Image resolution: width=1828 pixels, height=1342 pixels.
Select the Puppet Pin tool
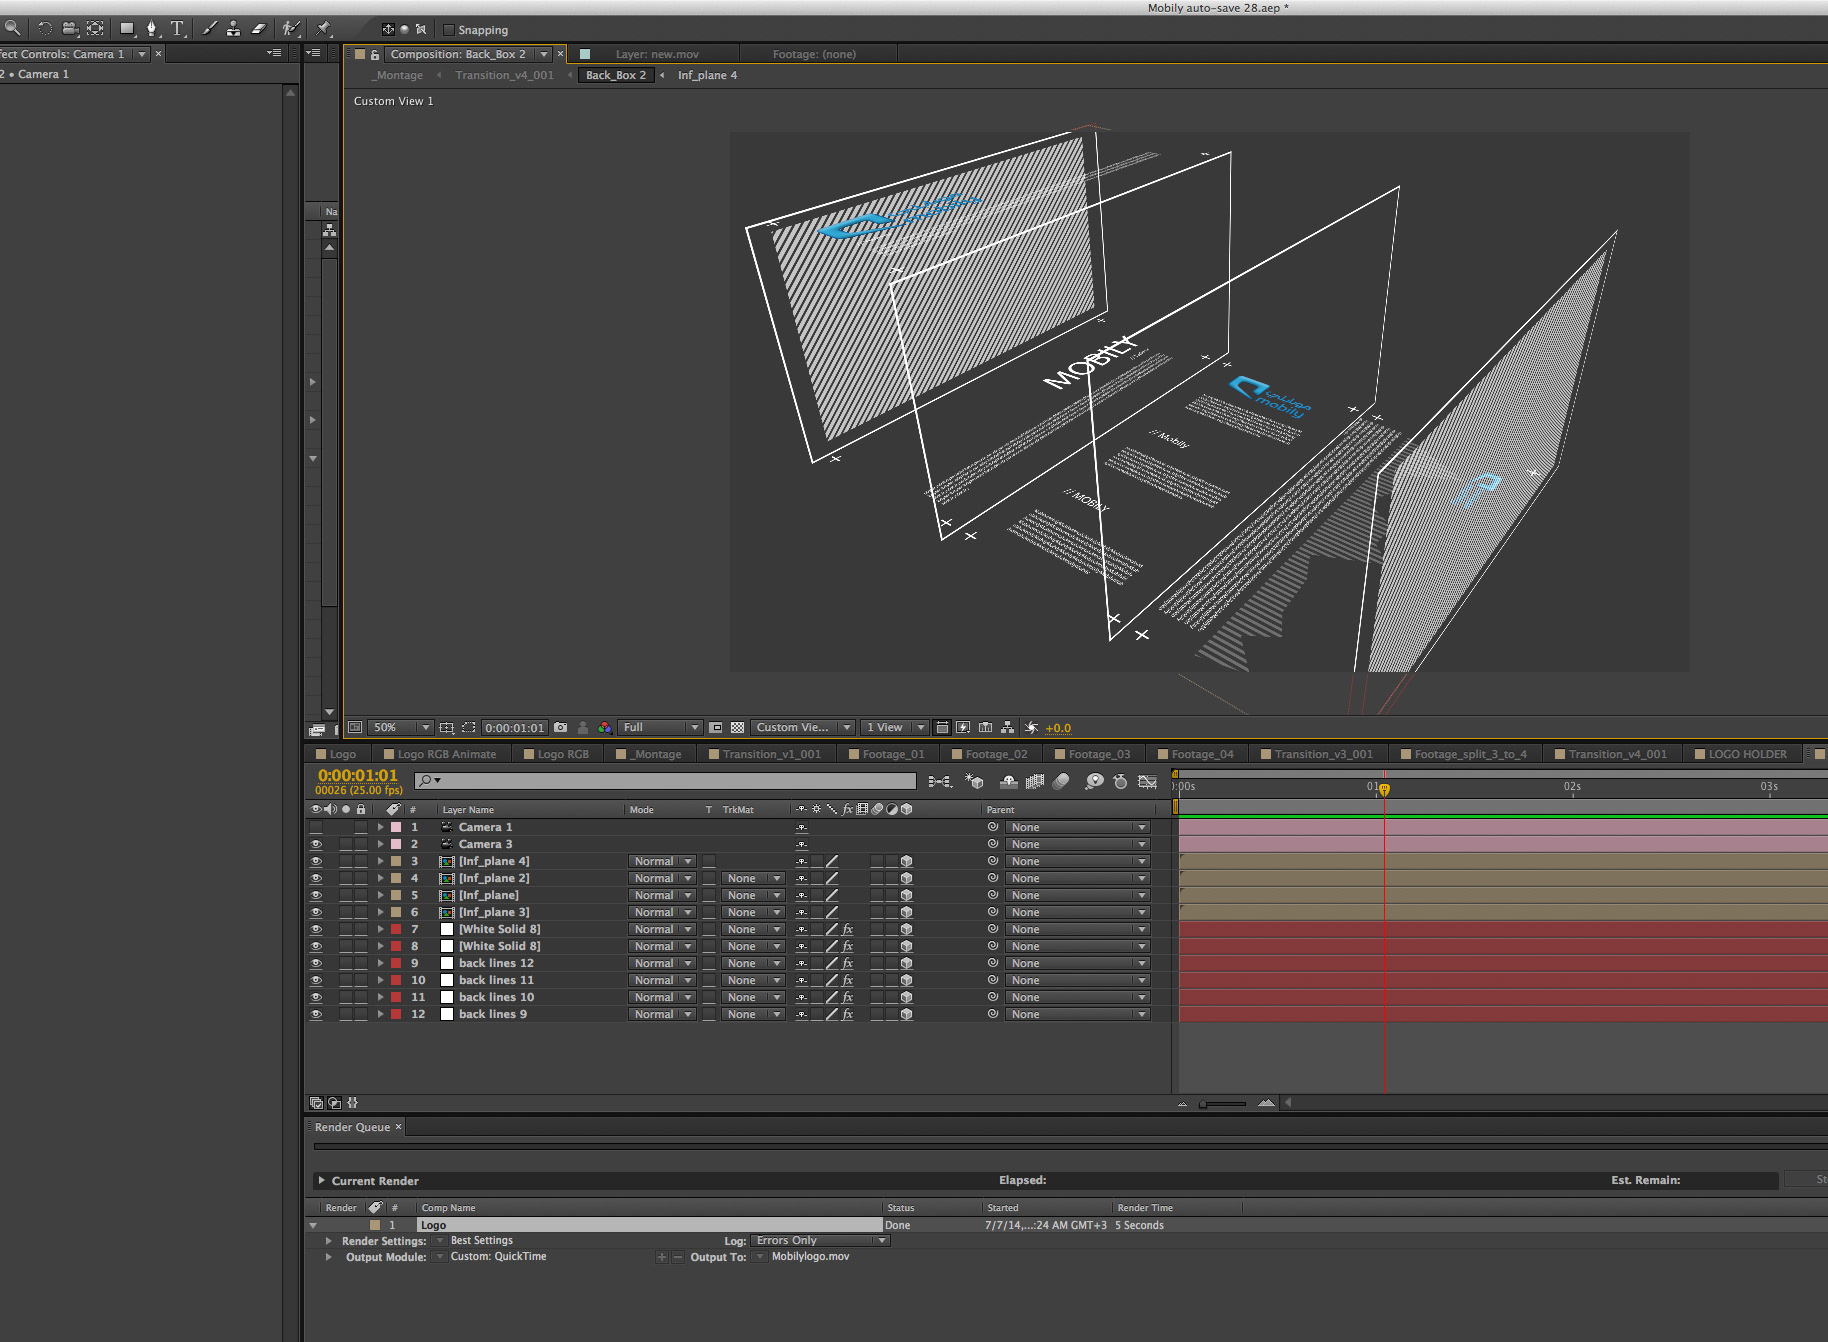pyautogui.click(x=324, y=28)
